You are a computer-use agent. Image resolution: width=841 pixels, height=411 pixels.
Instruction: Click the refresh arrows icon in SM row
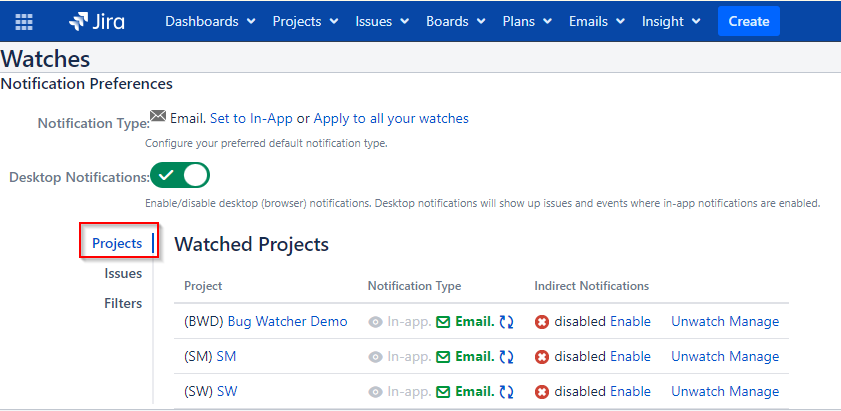pyautogui.click(x=506, y=357)
